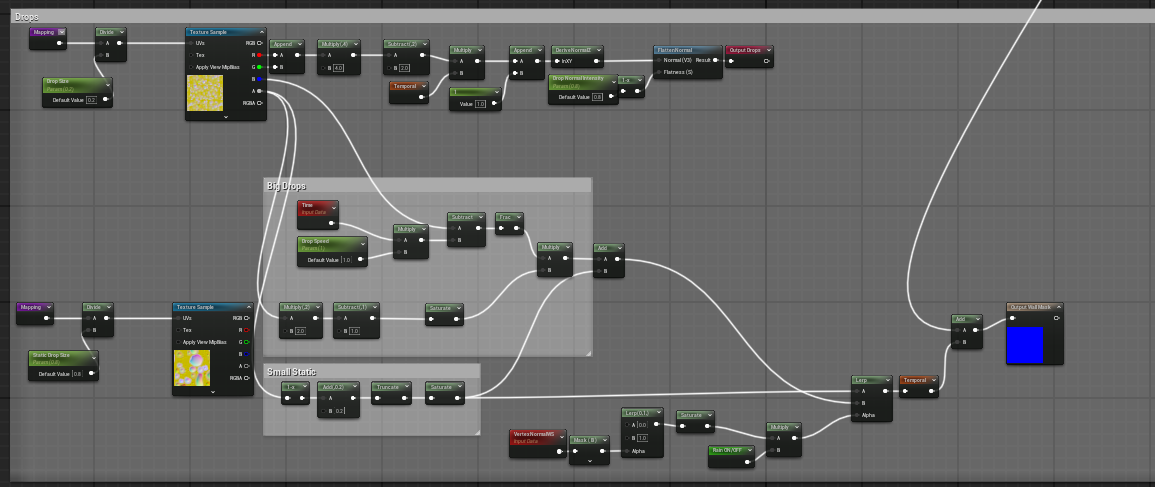Click the InXY input pin on DeriveNormalZ
Screen dimensions: 1155x487
coord(557,61)
